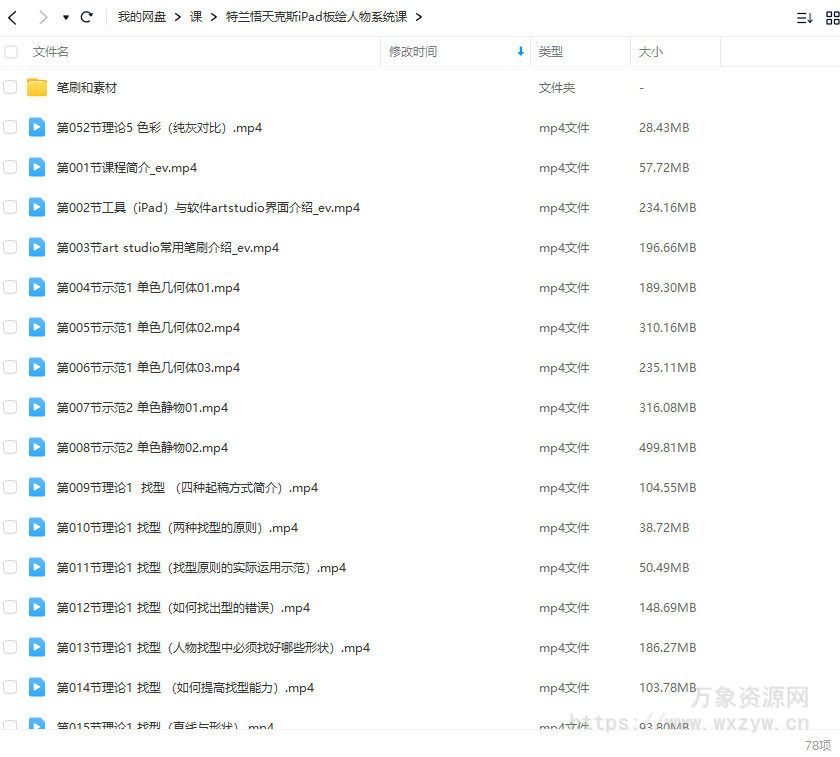Click the sort arrow on 修改时间 column

pos(519,51)
